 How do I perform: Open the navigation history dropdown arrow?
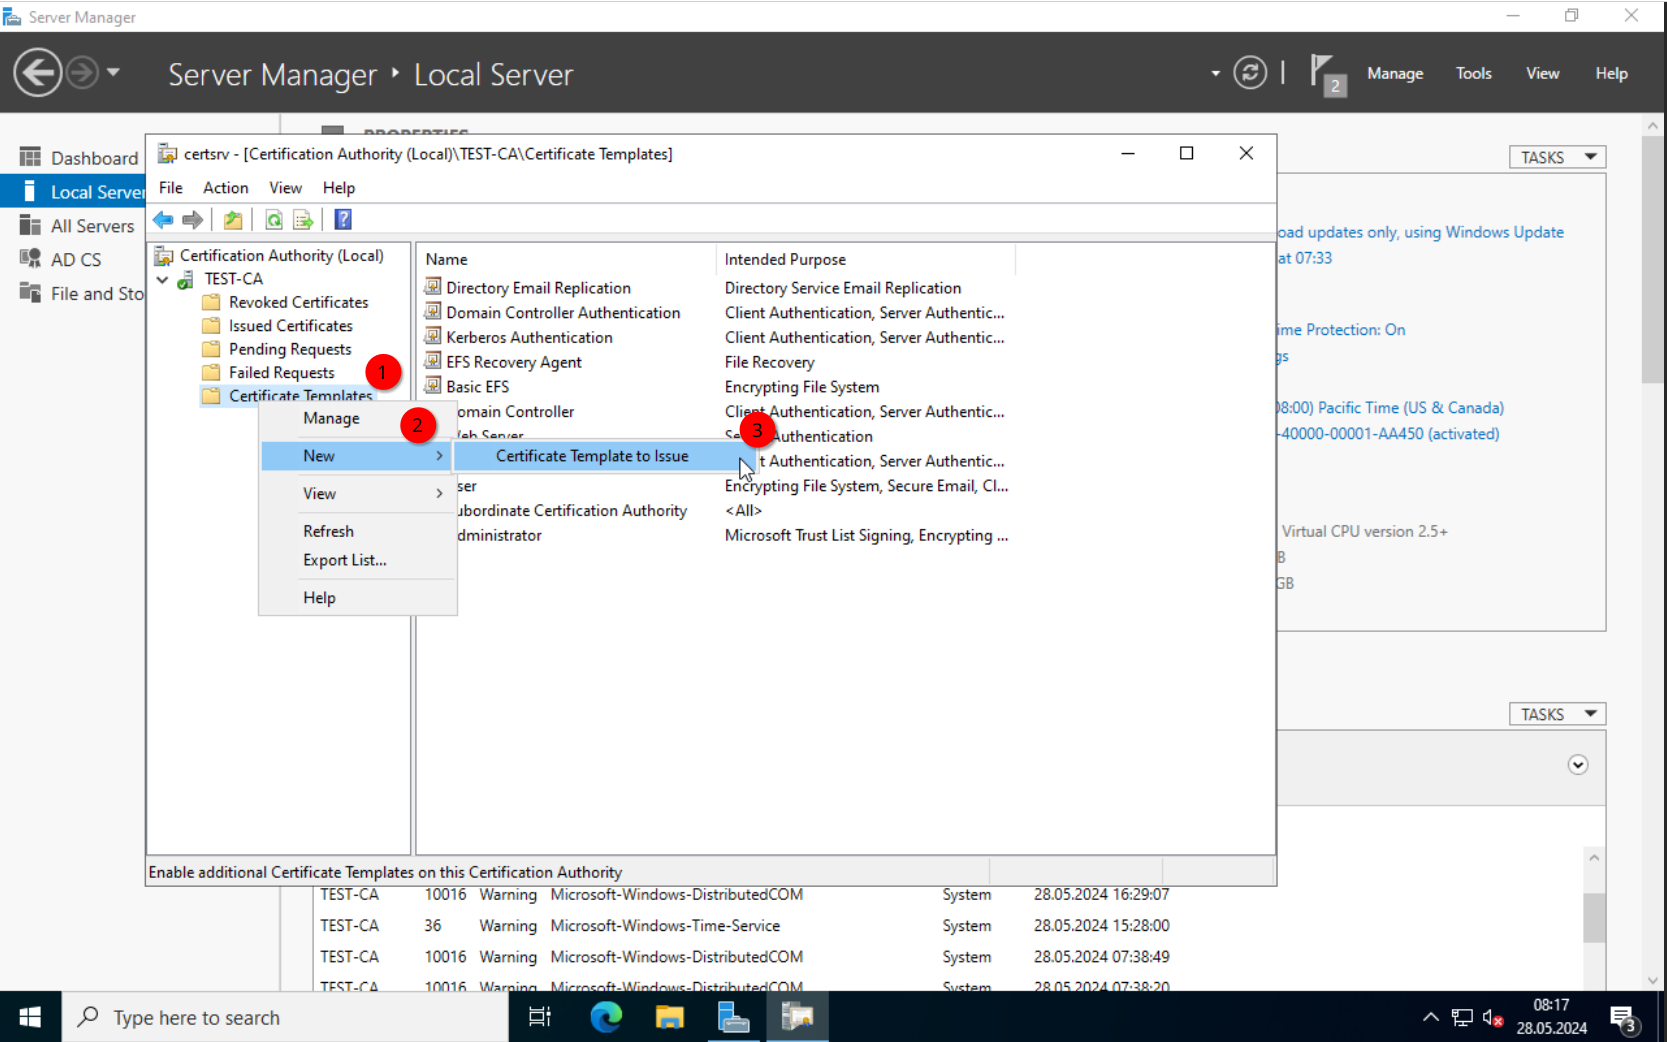[113, 72]
